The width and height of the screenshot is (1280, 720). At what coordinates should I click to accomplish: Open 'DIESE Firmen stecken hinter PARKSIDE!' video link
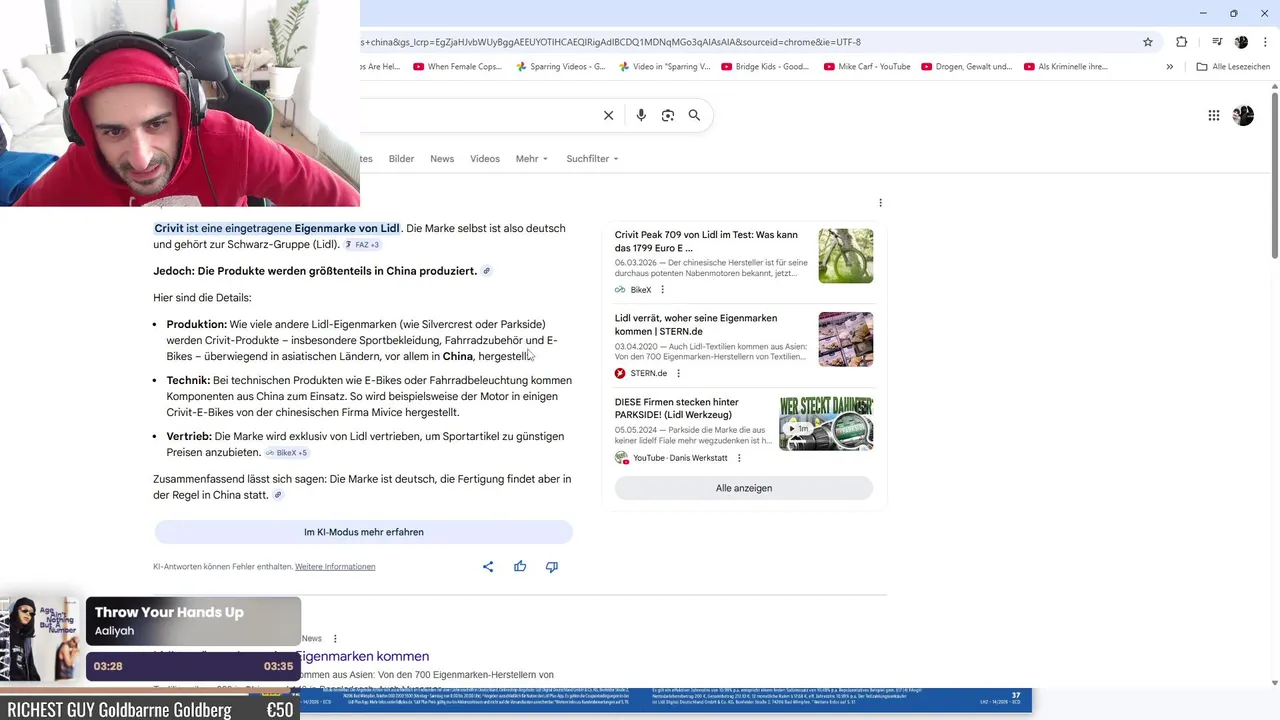click(677, 408)
